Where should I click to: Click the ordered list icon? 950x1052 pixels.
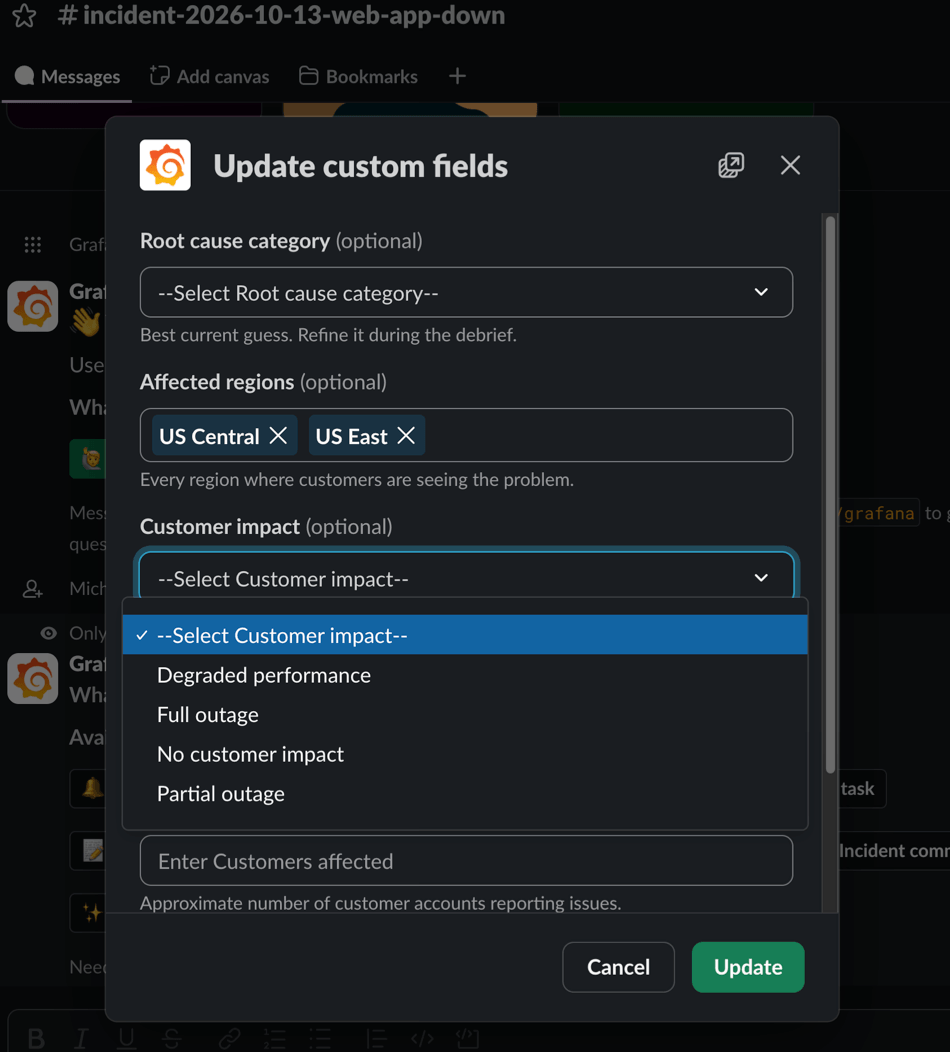[x=274, y=1039]
